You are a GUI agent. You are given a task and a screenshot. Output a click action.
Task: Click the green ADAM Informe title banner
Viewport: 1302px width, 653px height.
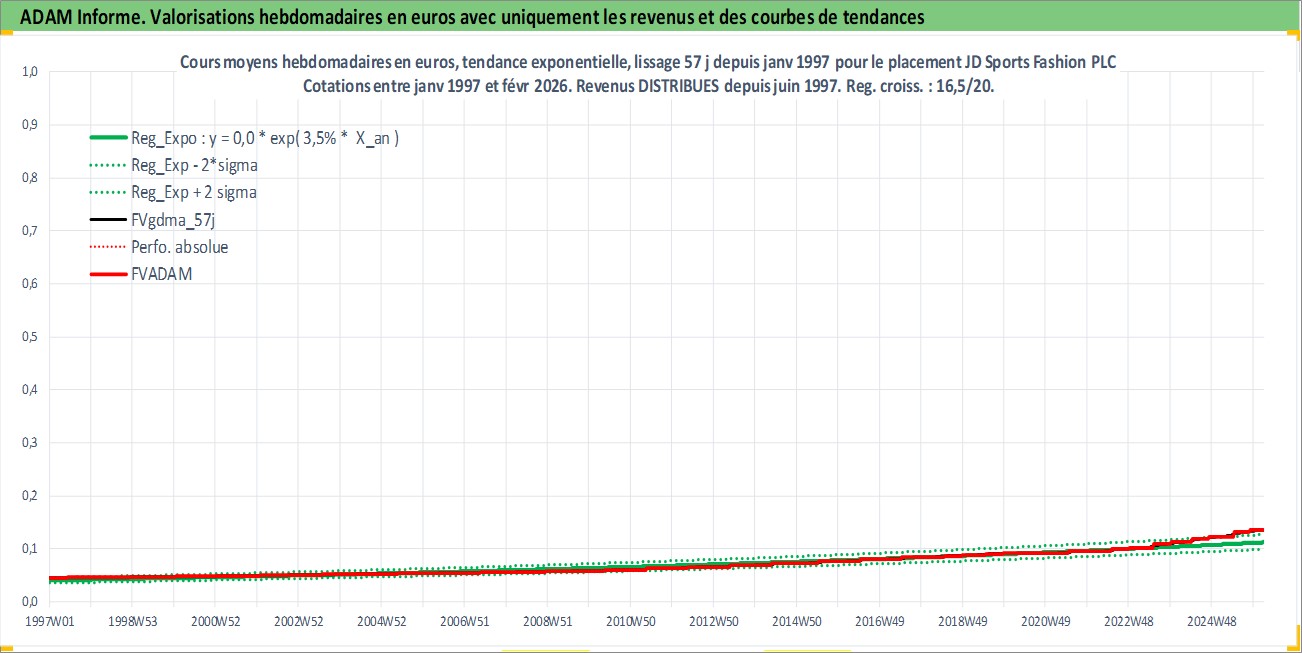pyautogui.click(x=651, y=16)
